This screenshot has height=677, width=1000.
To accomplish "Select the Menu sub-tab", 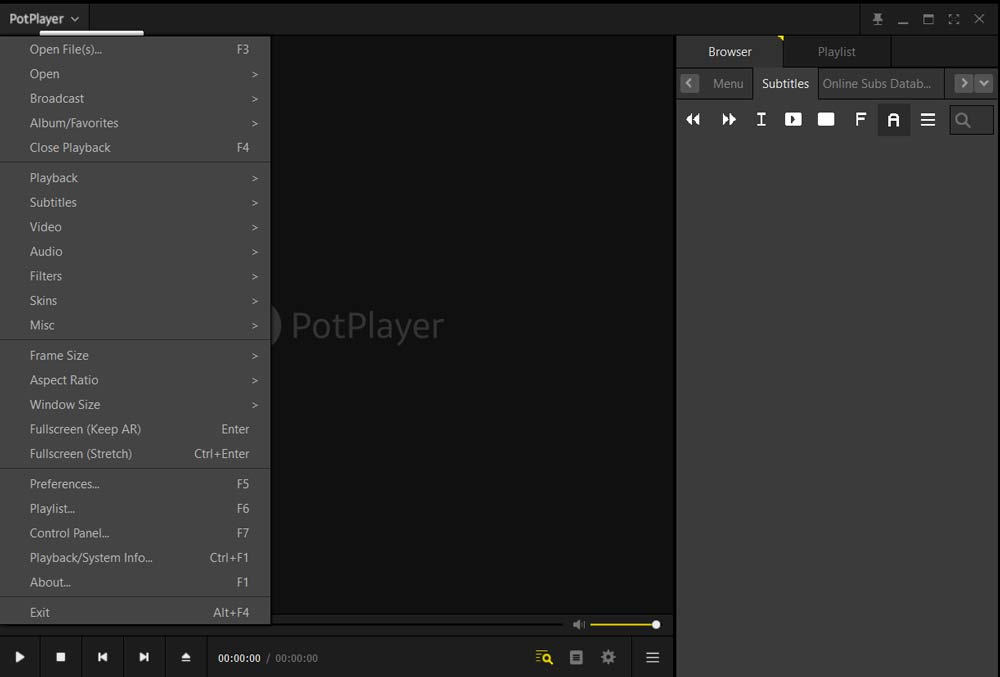I will pos(728,84).
